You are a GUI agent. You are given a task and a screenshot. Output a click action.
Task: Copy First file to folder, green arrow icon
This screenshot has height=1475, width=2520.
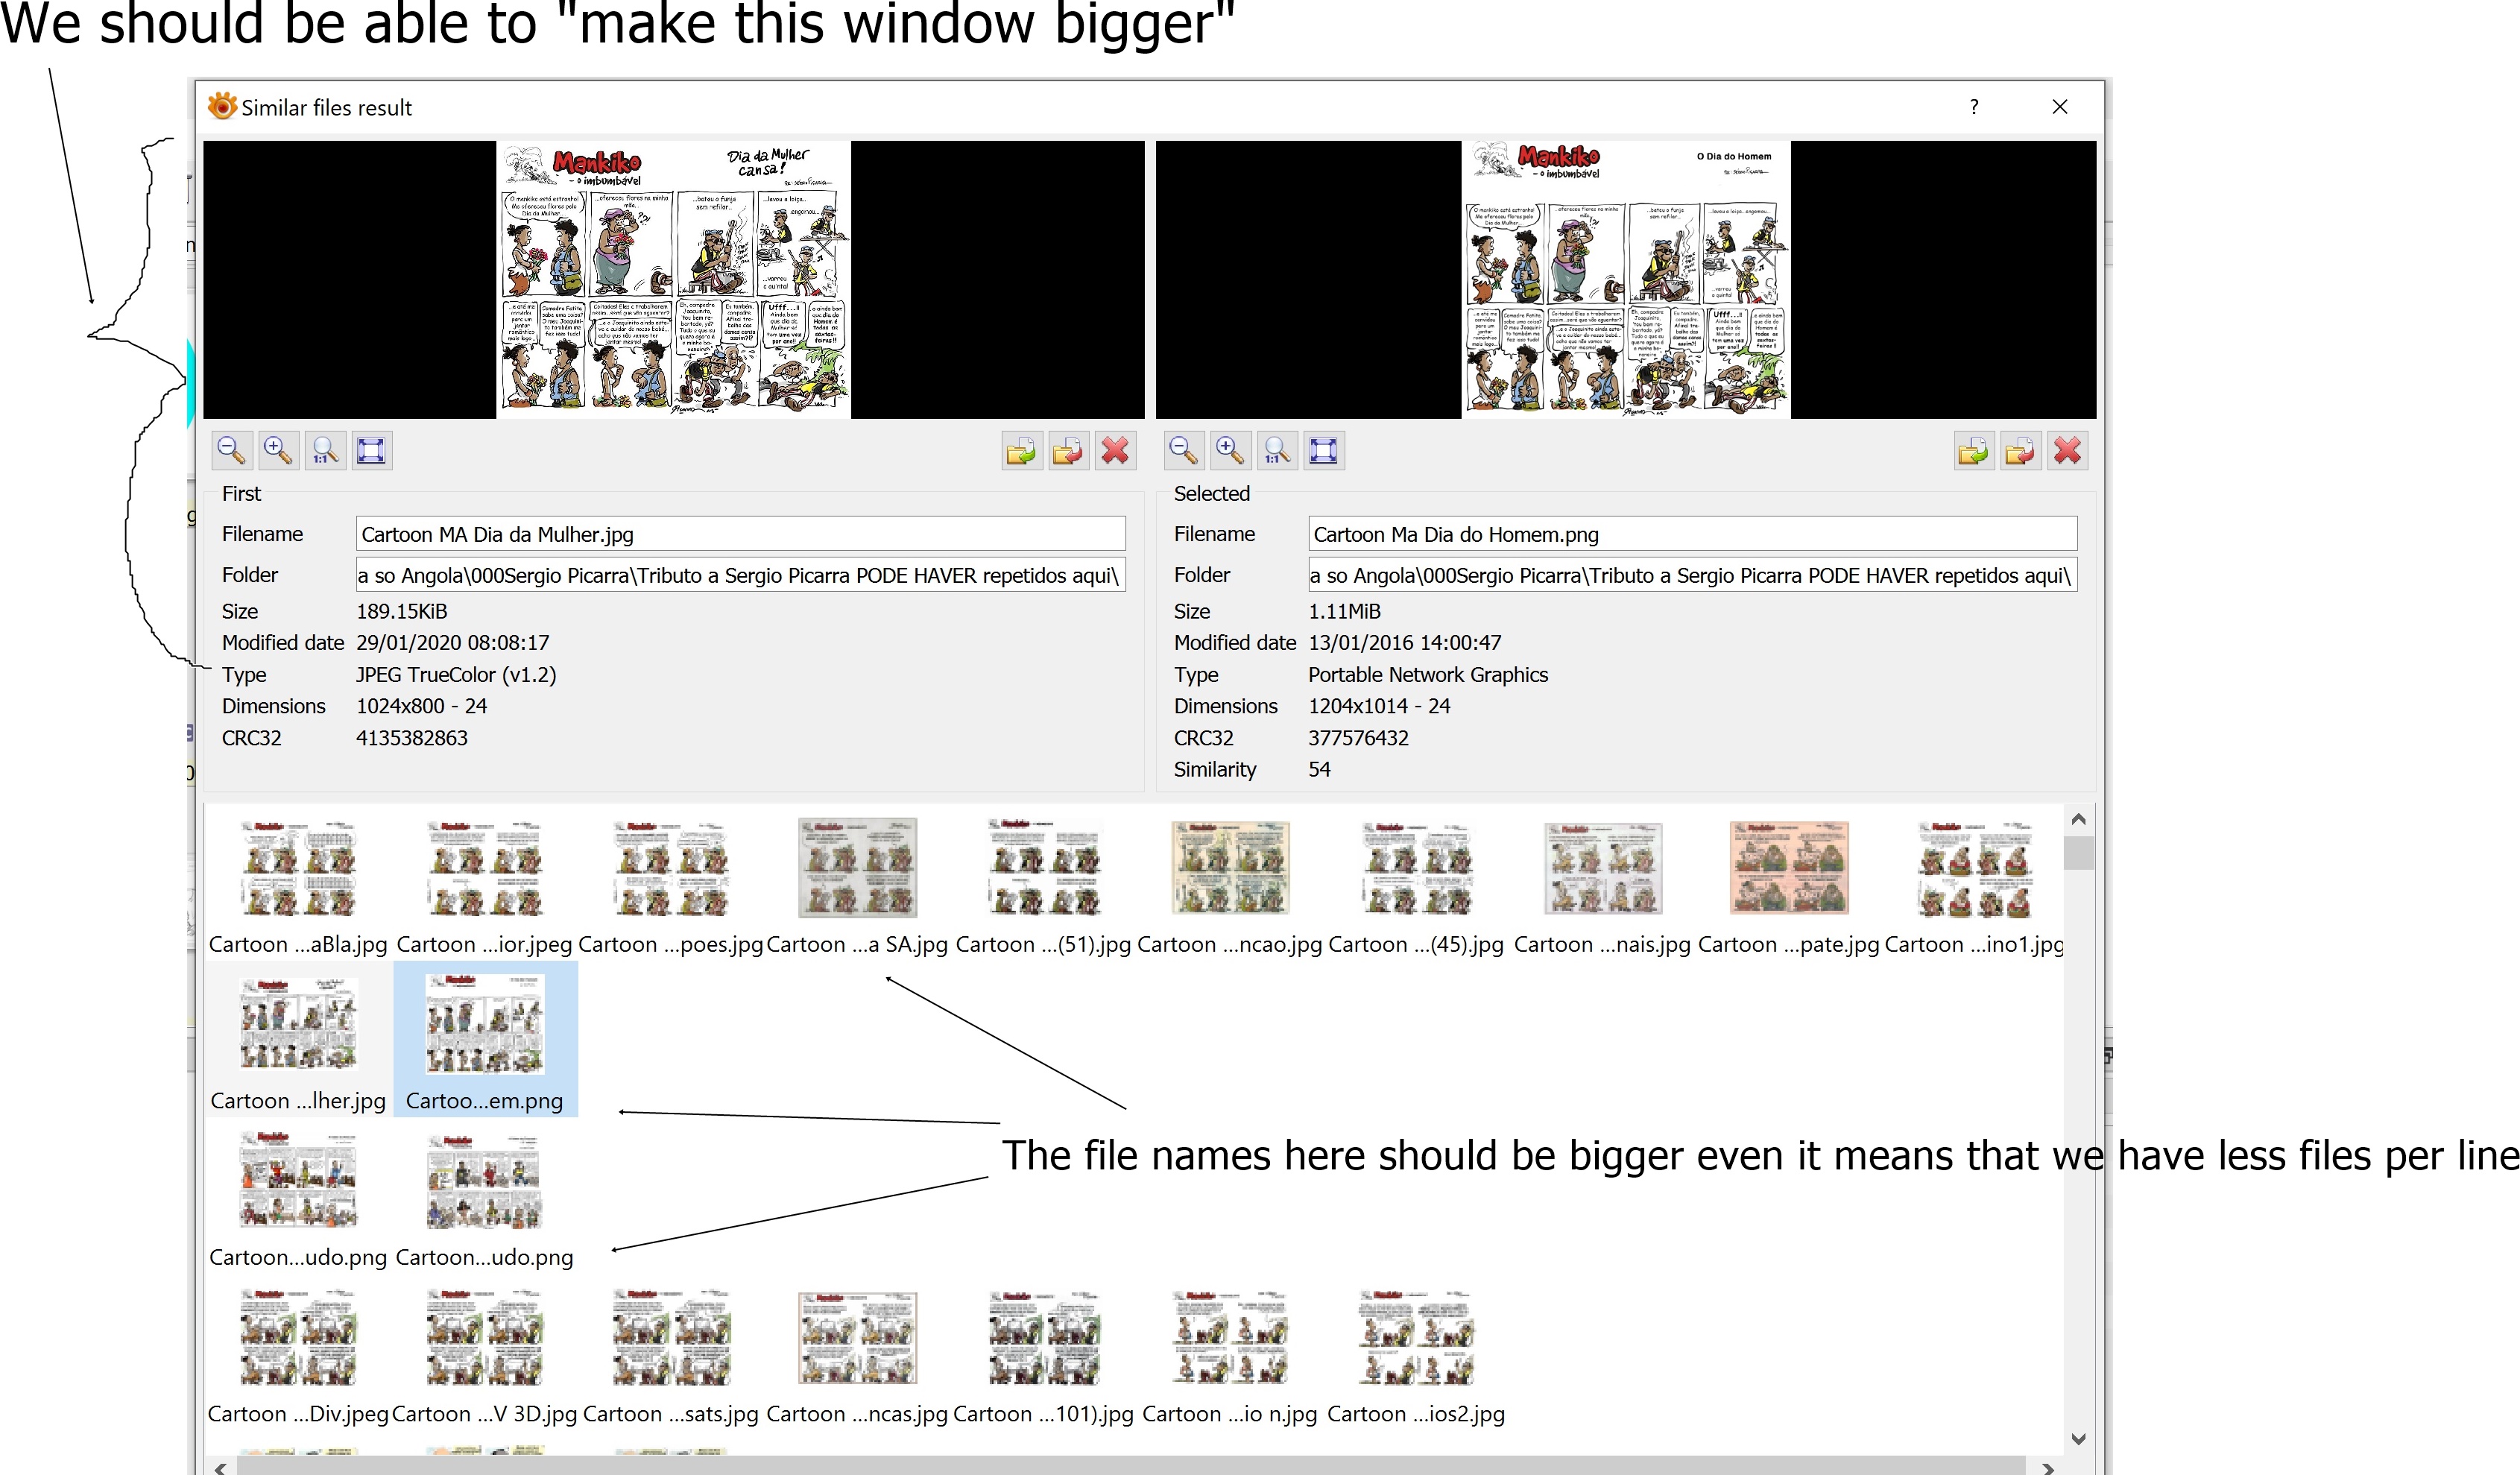pos(1021,451)
